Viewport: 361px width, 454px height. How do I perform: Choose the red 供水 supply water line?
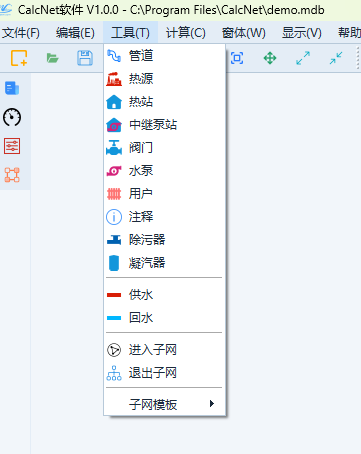point(114,295)
